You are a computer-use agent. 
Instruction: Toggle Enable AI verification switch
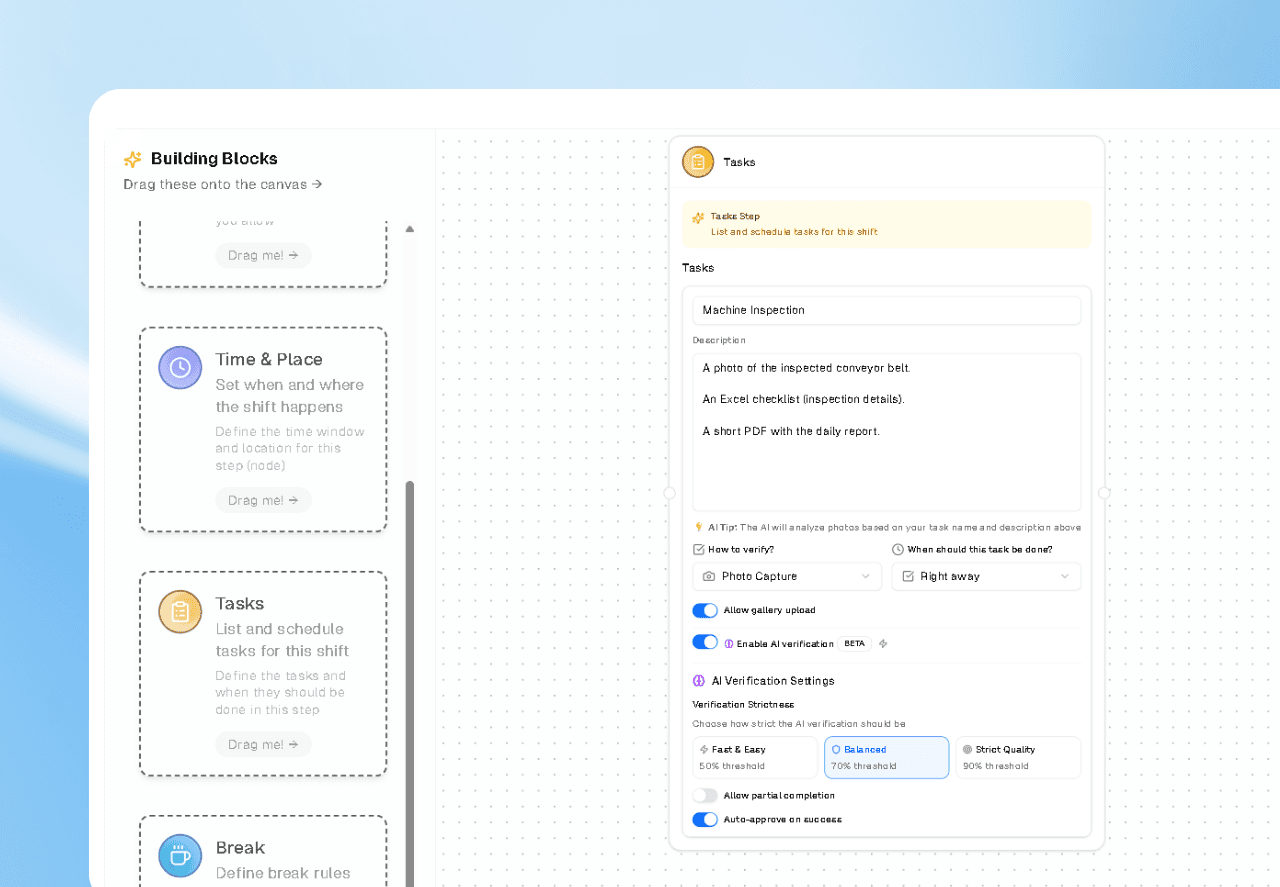(705, 643)
